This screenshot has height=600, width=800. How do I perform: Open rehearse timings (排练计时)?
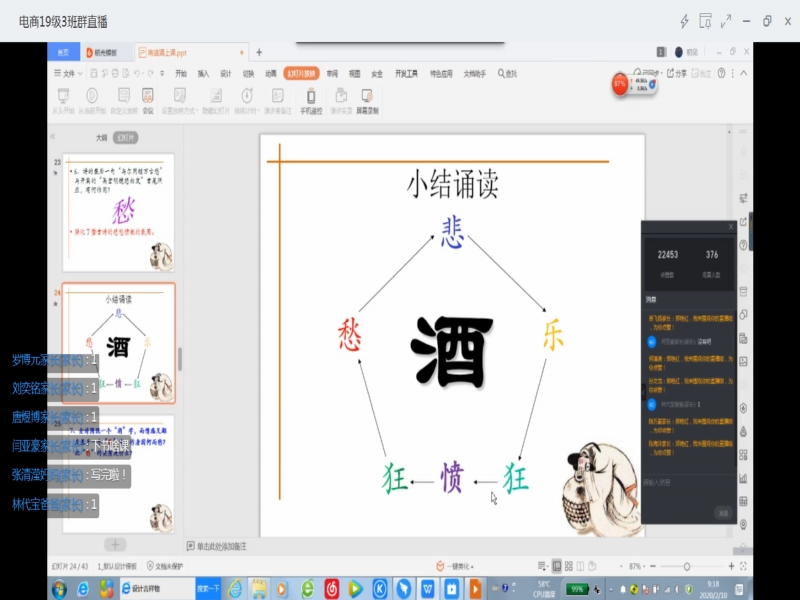tap(247, 101)
